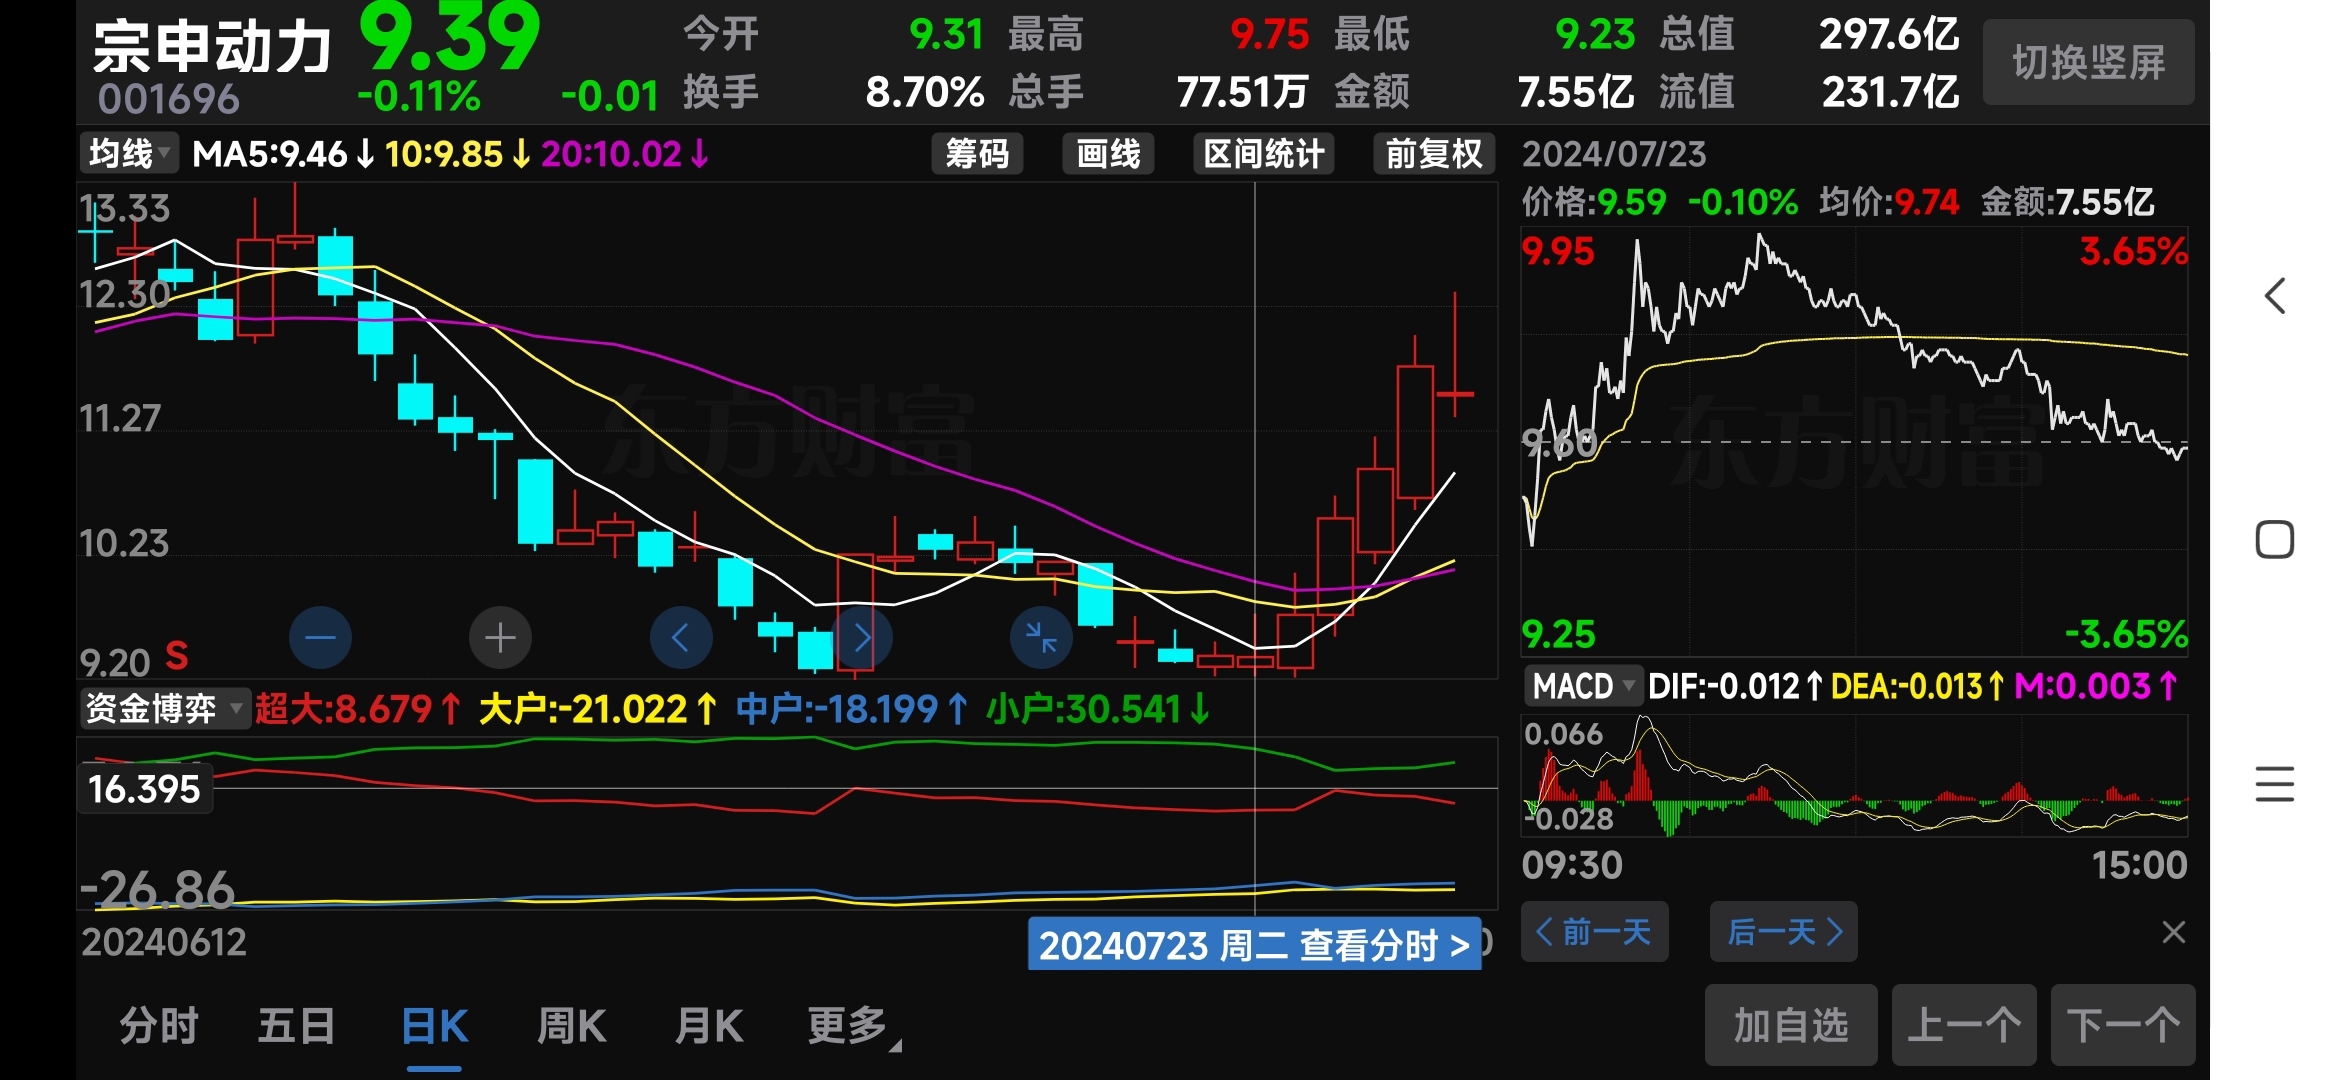Image resolution: width=2340 pixels, height=1080 pixels.
Task: Zoom in chart with plus button
Action: 500,638
